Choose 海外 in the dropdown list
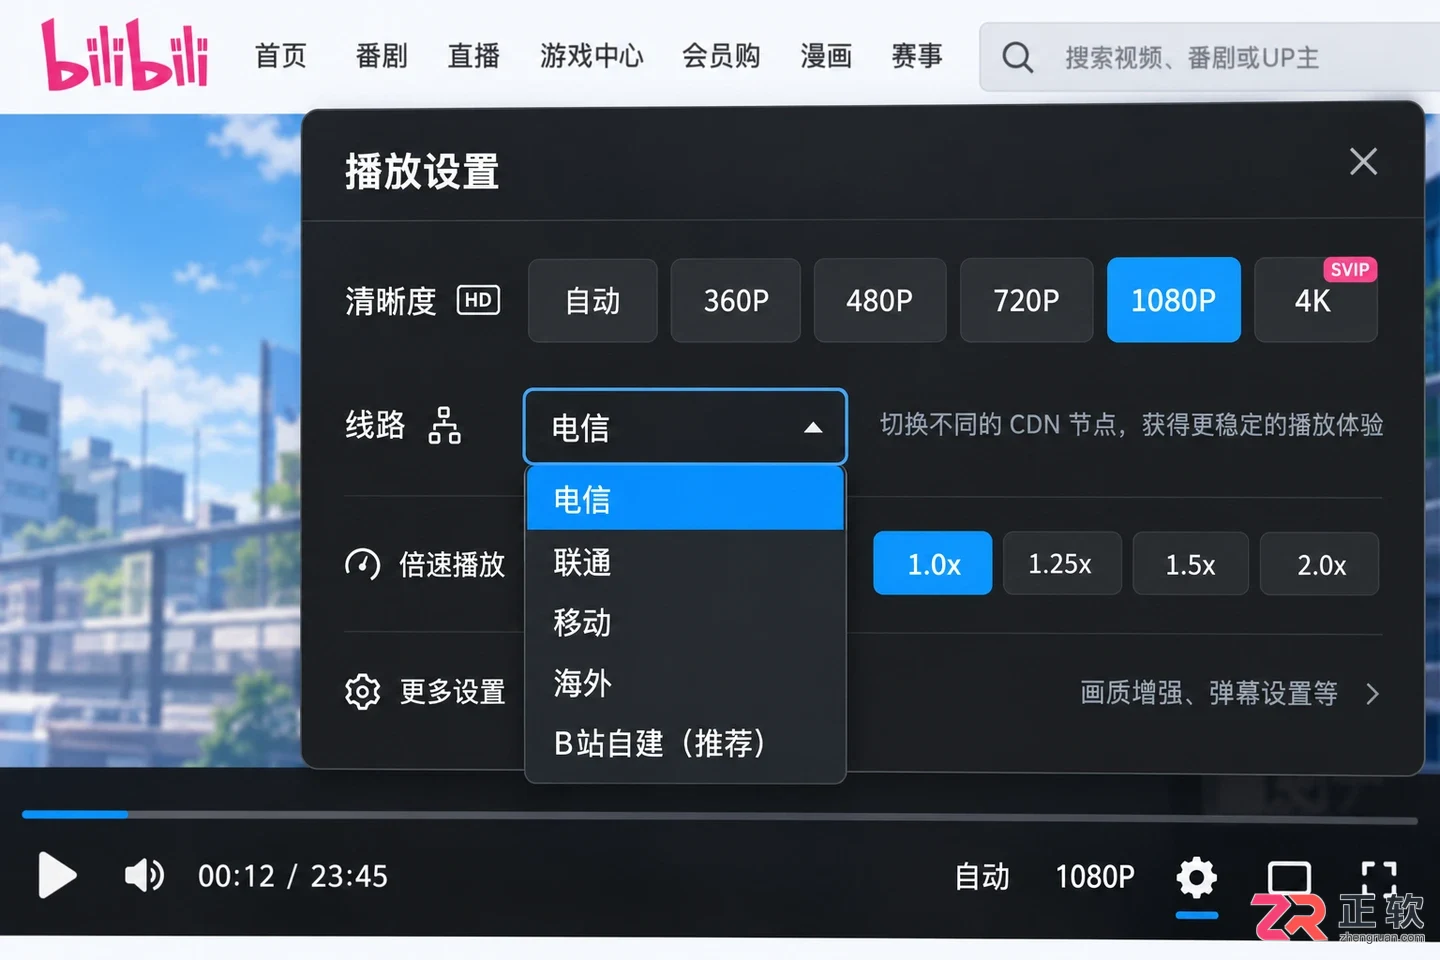 pos(685,683)
